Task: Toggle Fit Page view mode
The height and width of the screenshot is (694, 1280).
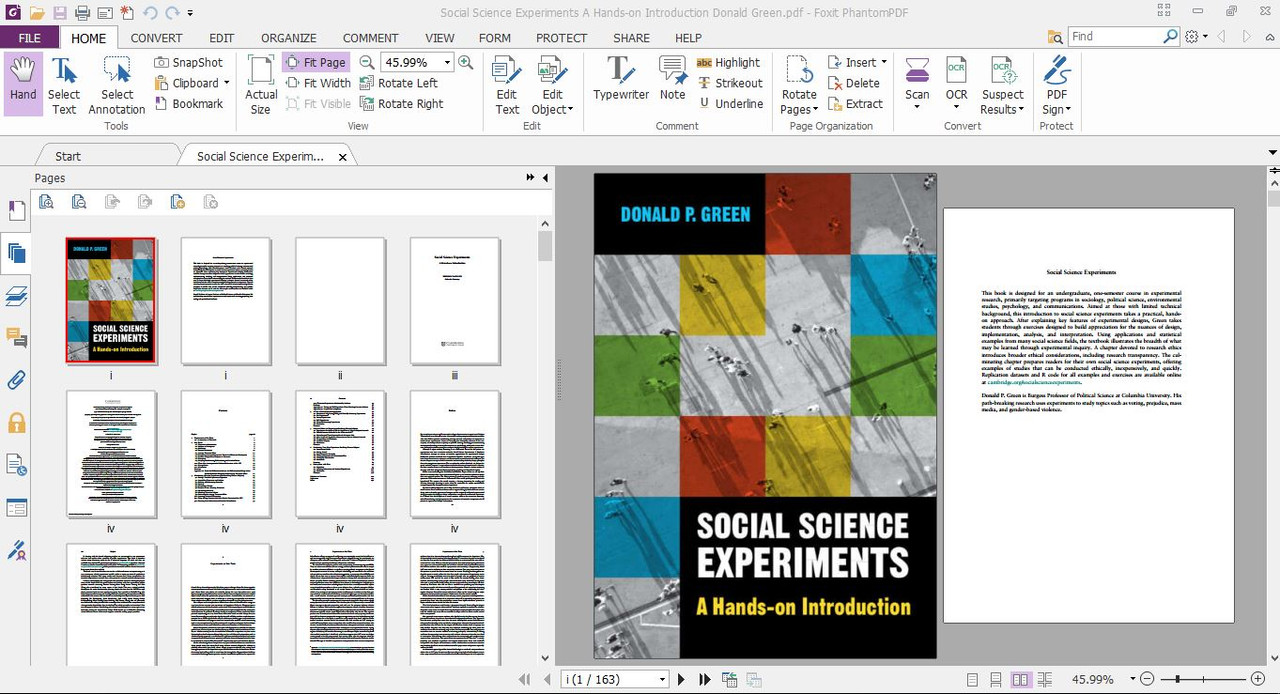Action: point(316,62)
